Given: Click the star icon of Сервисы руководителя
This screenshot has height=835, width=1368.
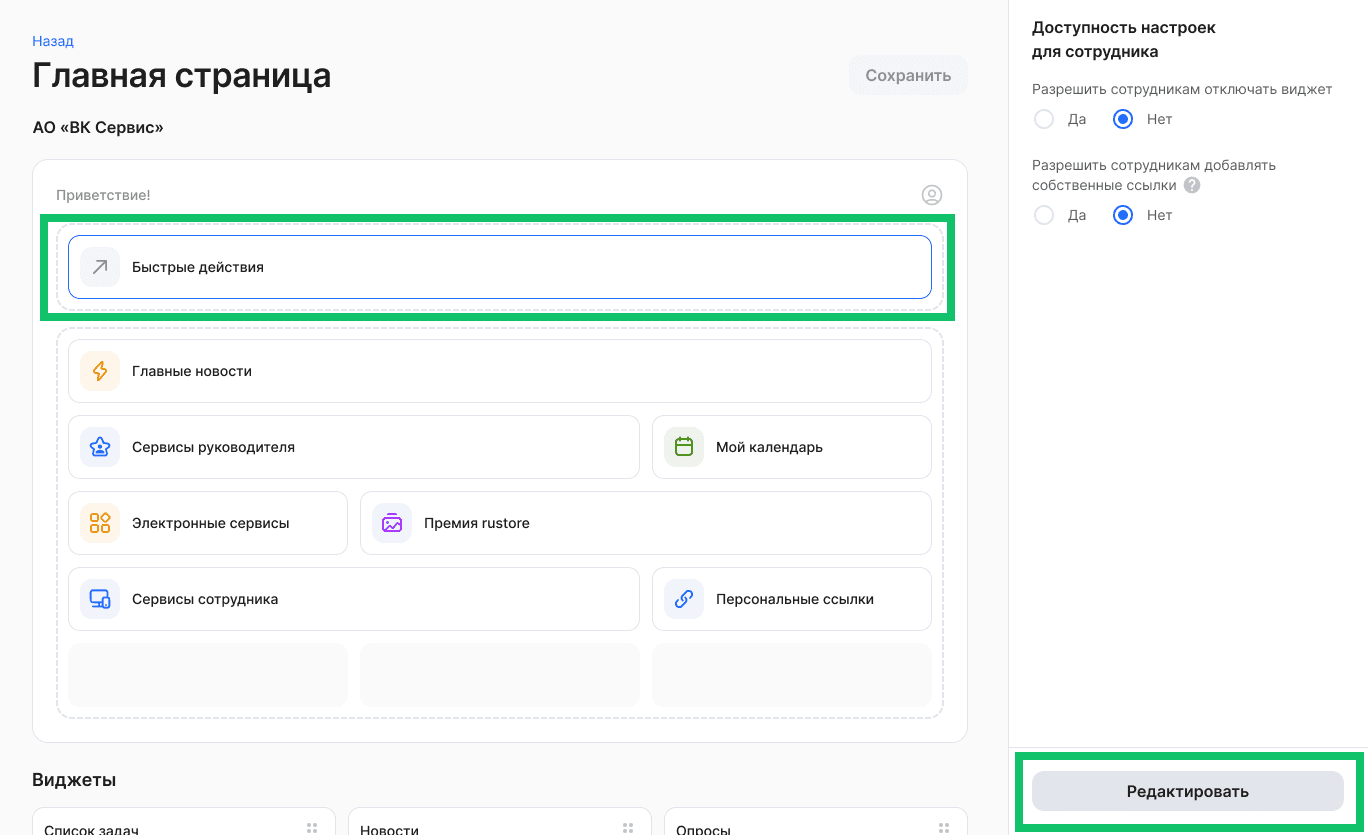Looking at the screenshot, I should (x=98, y=446).
